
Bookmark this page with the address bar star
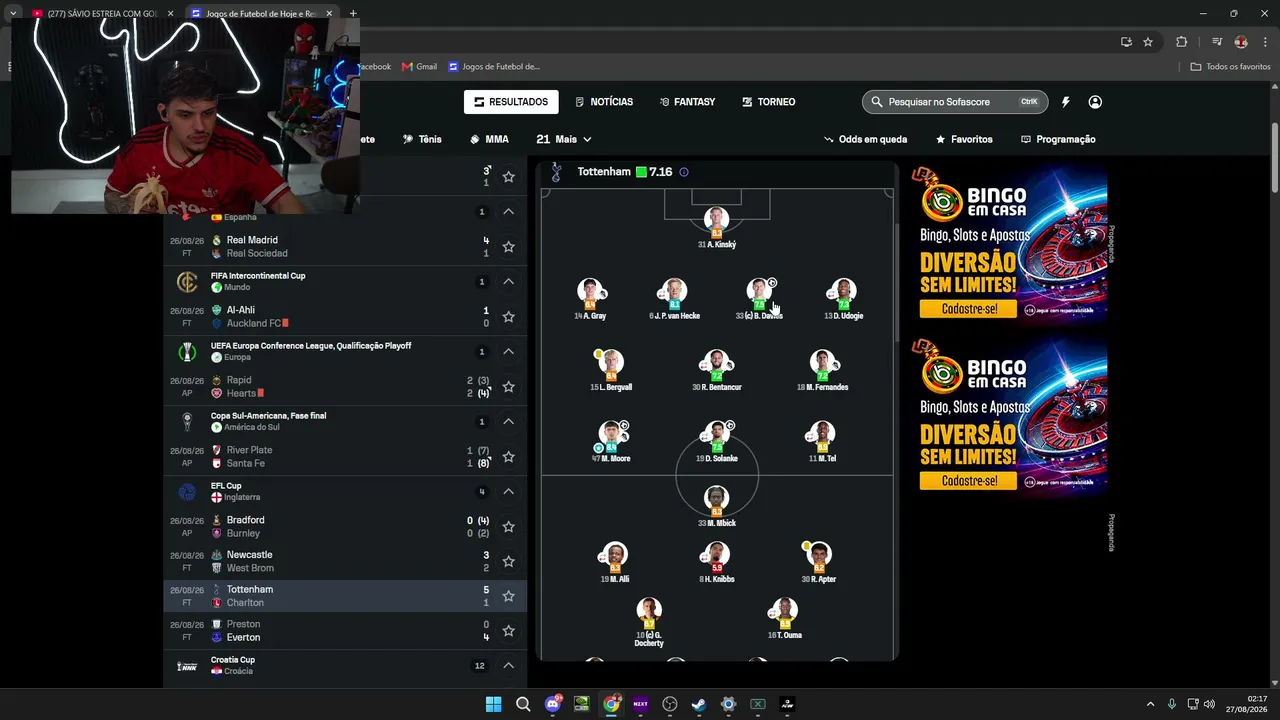click(1148, 42)
